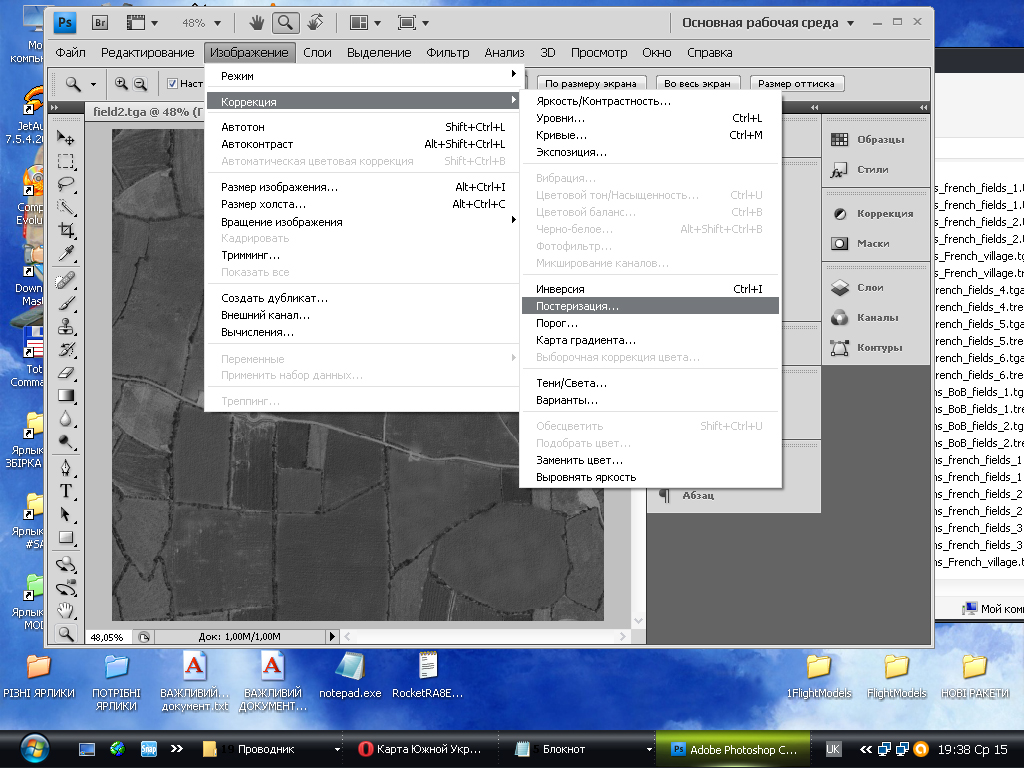
Task: Choose the Horizontal Type tool
Action: [67, 491]
